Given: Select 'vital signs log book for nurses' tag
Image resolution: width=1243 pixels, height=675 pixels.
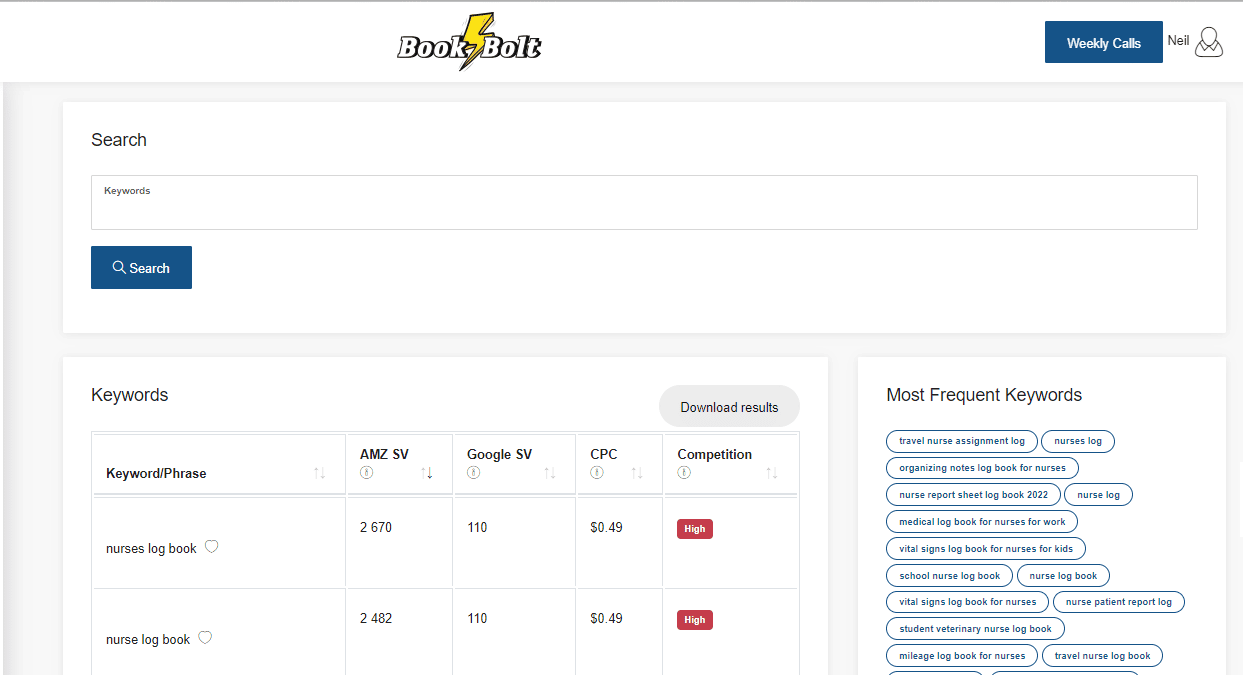Looking at the screenshot, I should 968,602.
